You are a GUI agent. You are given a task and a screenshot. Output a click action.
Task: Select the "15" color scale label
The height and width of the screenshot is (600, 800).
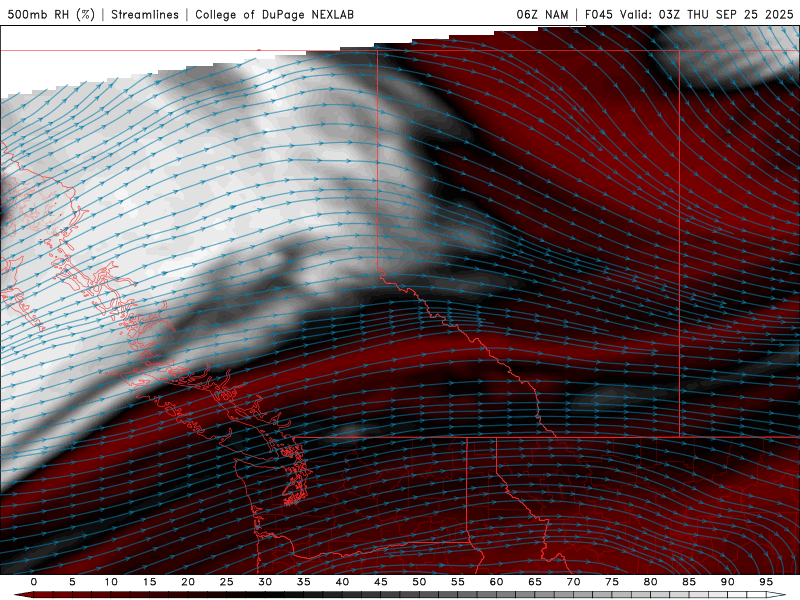[149, 582]
